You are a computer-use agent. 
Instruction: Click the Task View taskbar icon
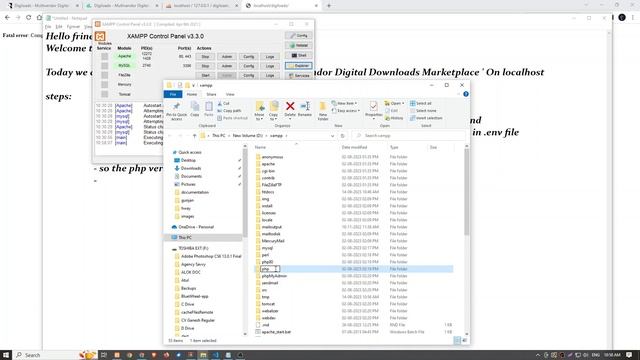[104, 355]
